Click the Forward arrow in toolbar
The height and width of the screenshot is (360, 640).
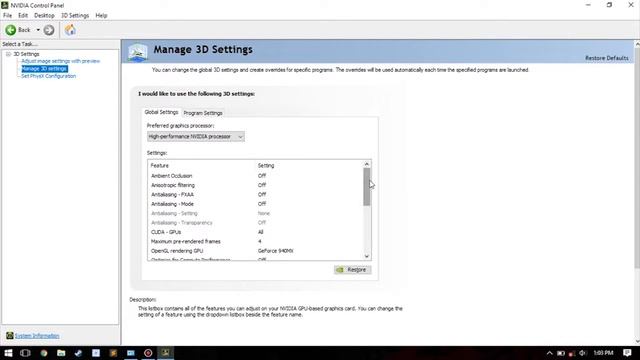49,30
